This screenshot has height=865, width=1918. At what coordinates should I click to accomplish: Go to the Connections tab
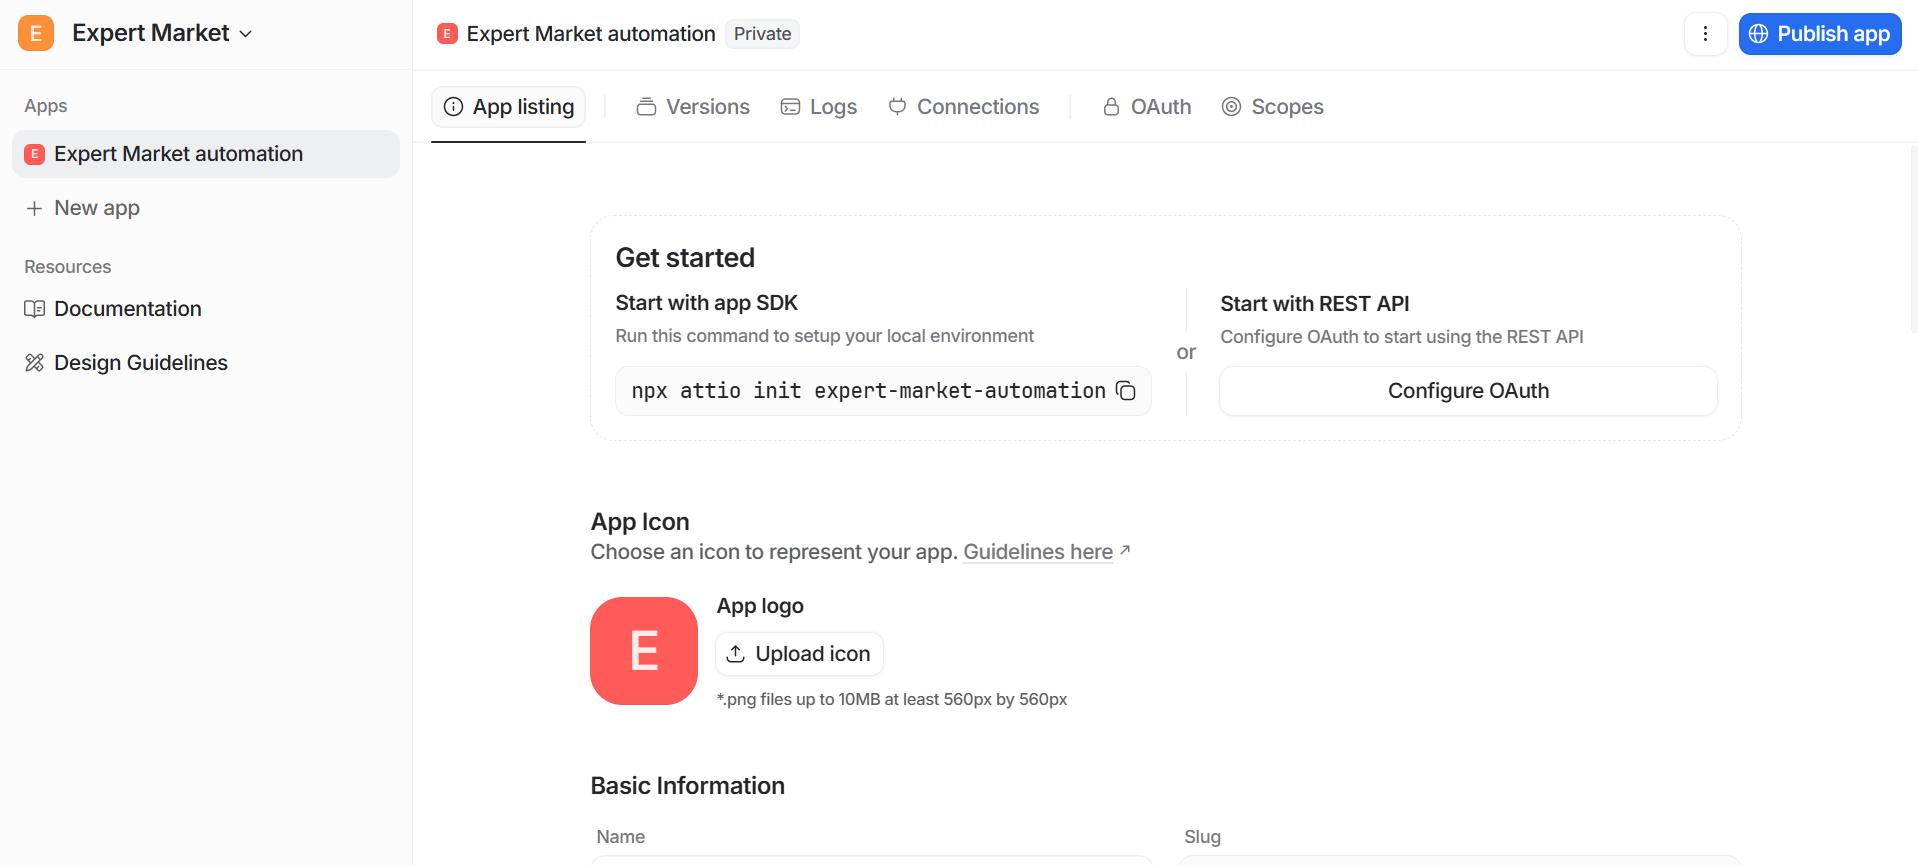coord(964,107)
